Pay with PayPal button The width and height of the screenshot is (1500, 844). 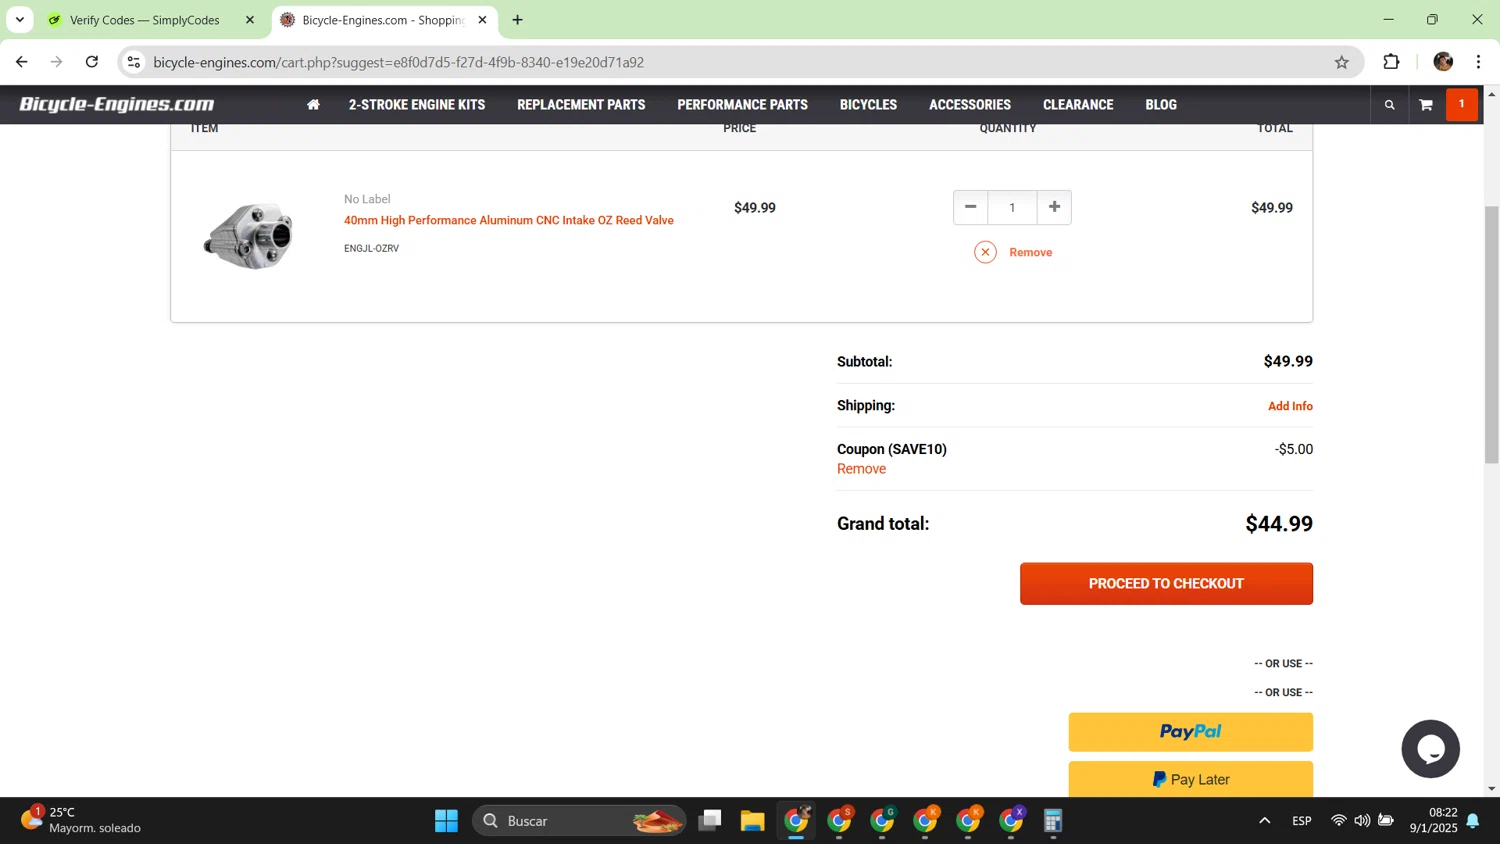pos(1190,732)
